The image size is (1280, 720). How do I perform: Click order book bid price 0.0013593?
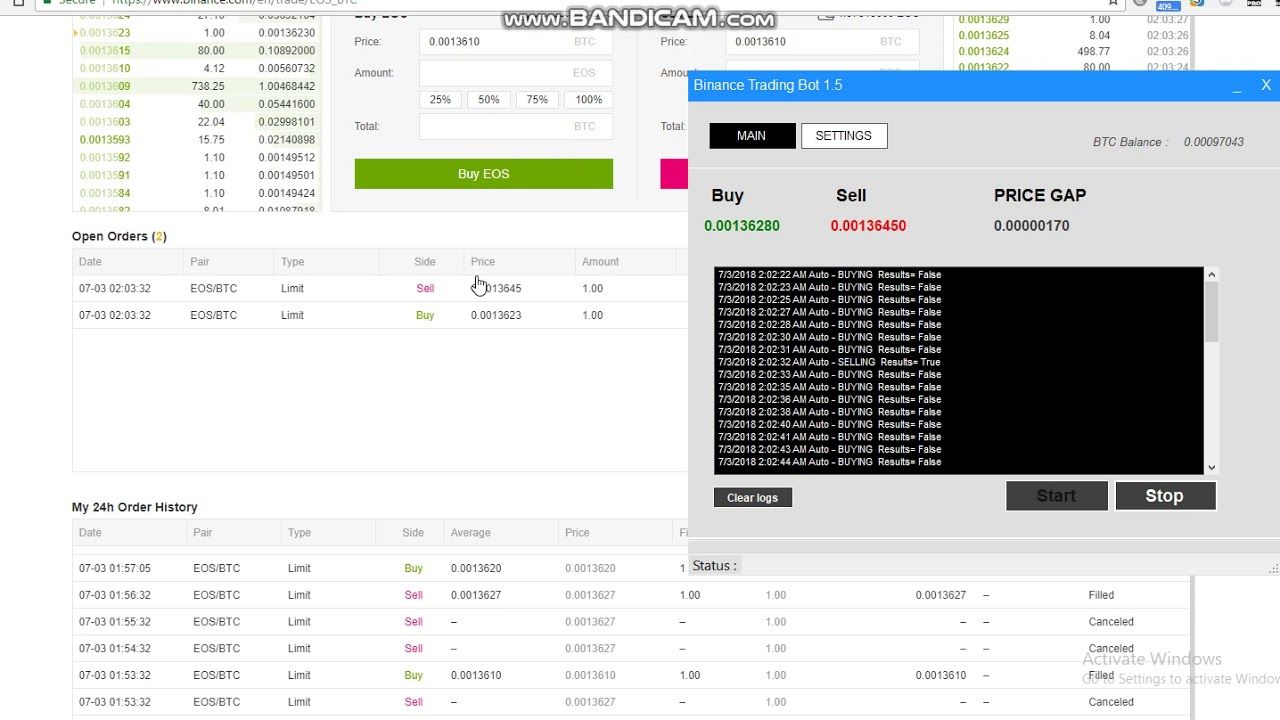click(x=105, y=140)
